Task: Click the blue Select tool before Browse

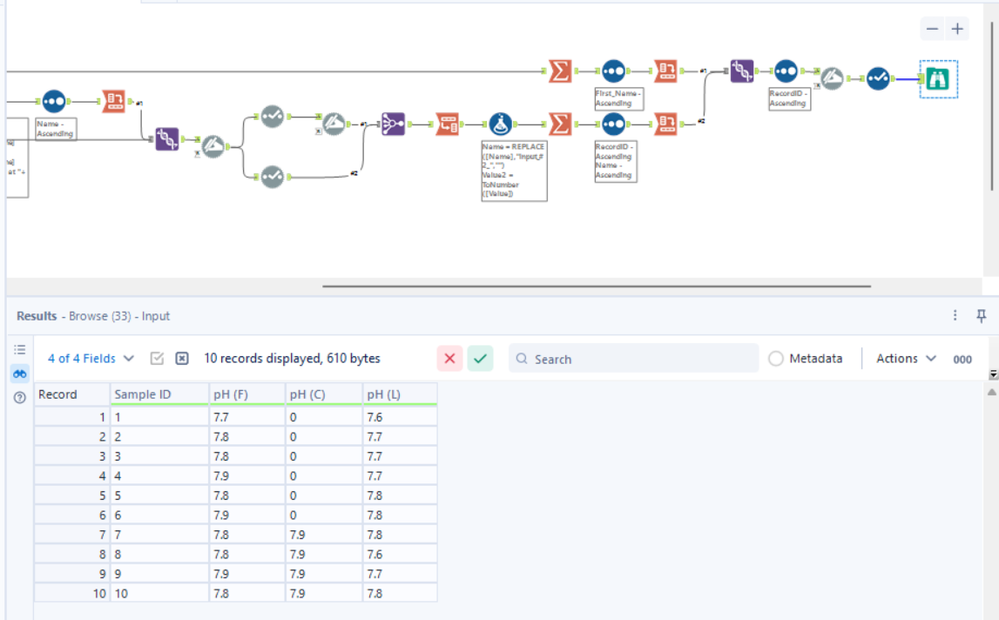Action: click(x=878, y=78)
